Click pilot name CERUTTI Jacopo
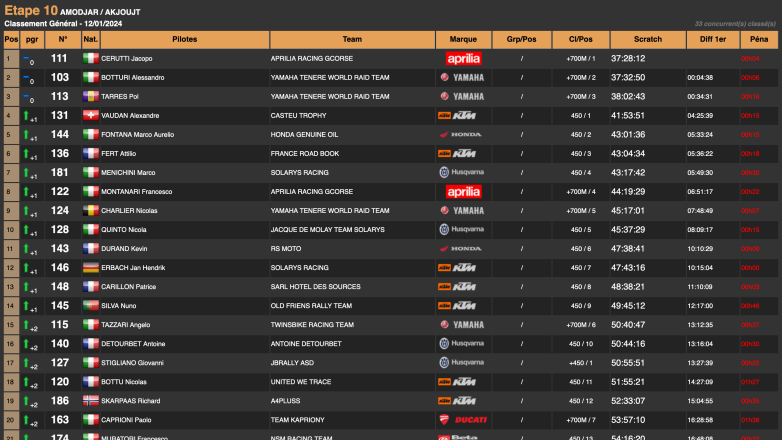782x440 pixels. point(127,58)
